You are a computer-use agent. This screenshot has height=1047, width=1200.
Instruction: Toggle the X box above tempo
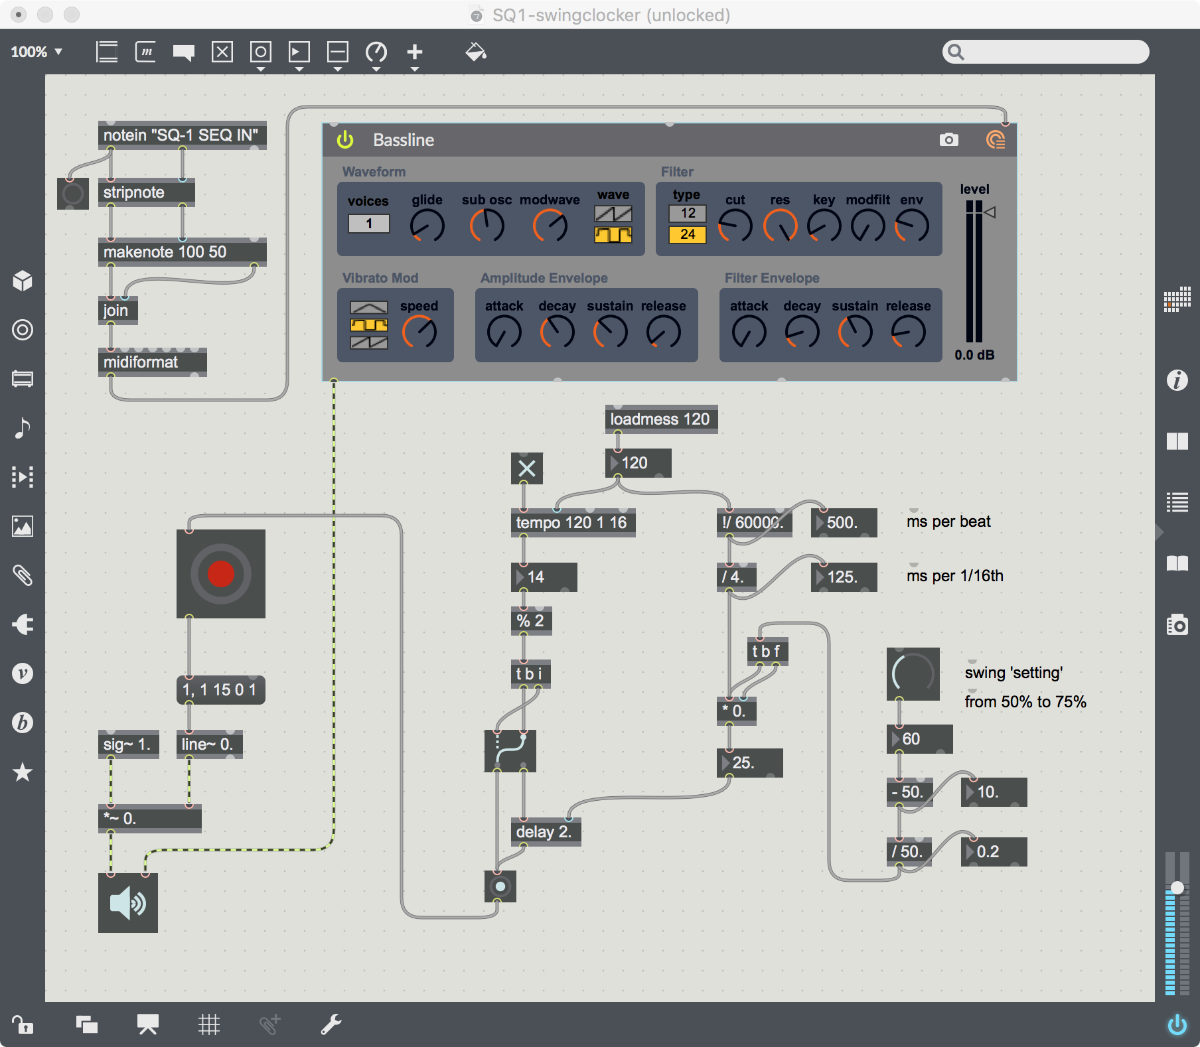(527, 468)
